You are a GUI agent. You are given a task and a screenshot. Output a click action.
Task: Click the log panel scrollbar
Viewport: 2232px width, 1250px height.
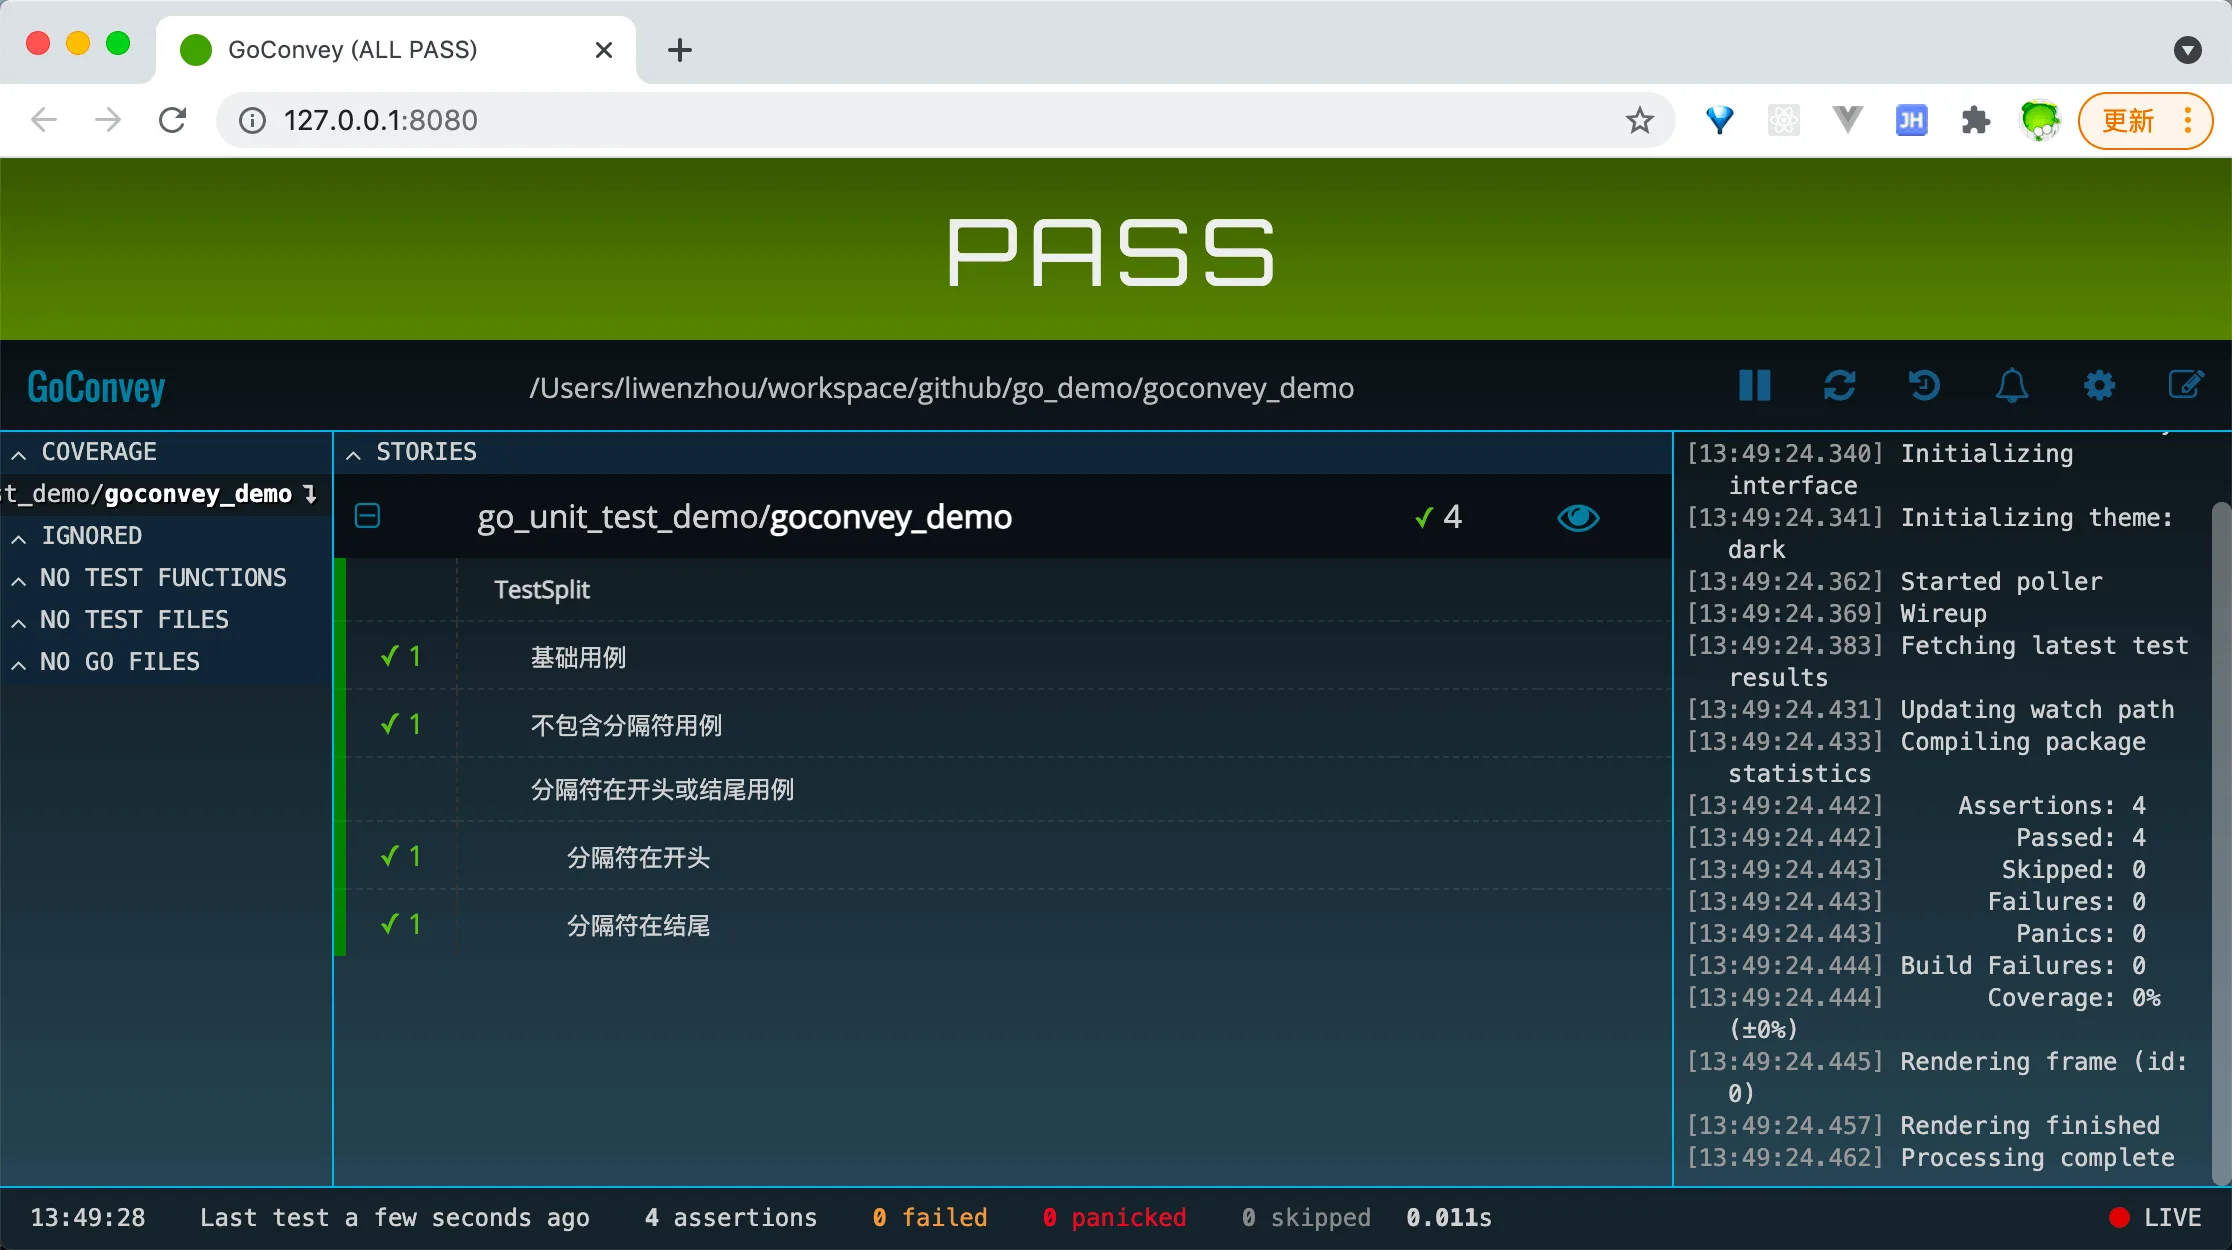(x=2221, y=840)
